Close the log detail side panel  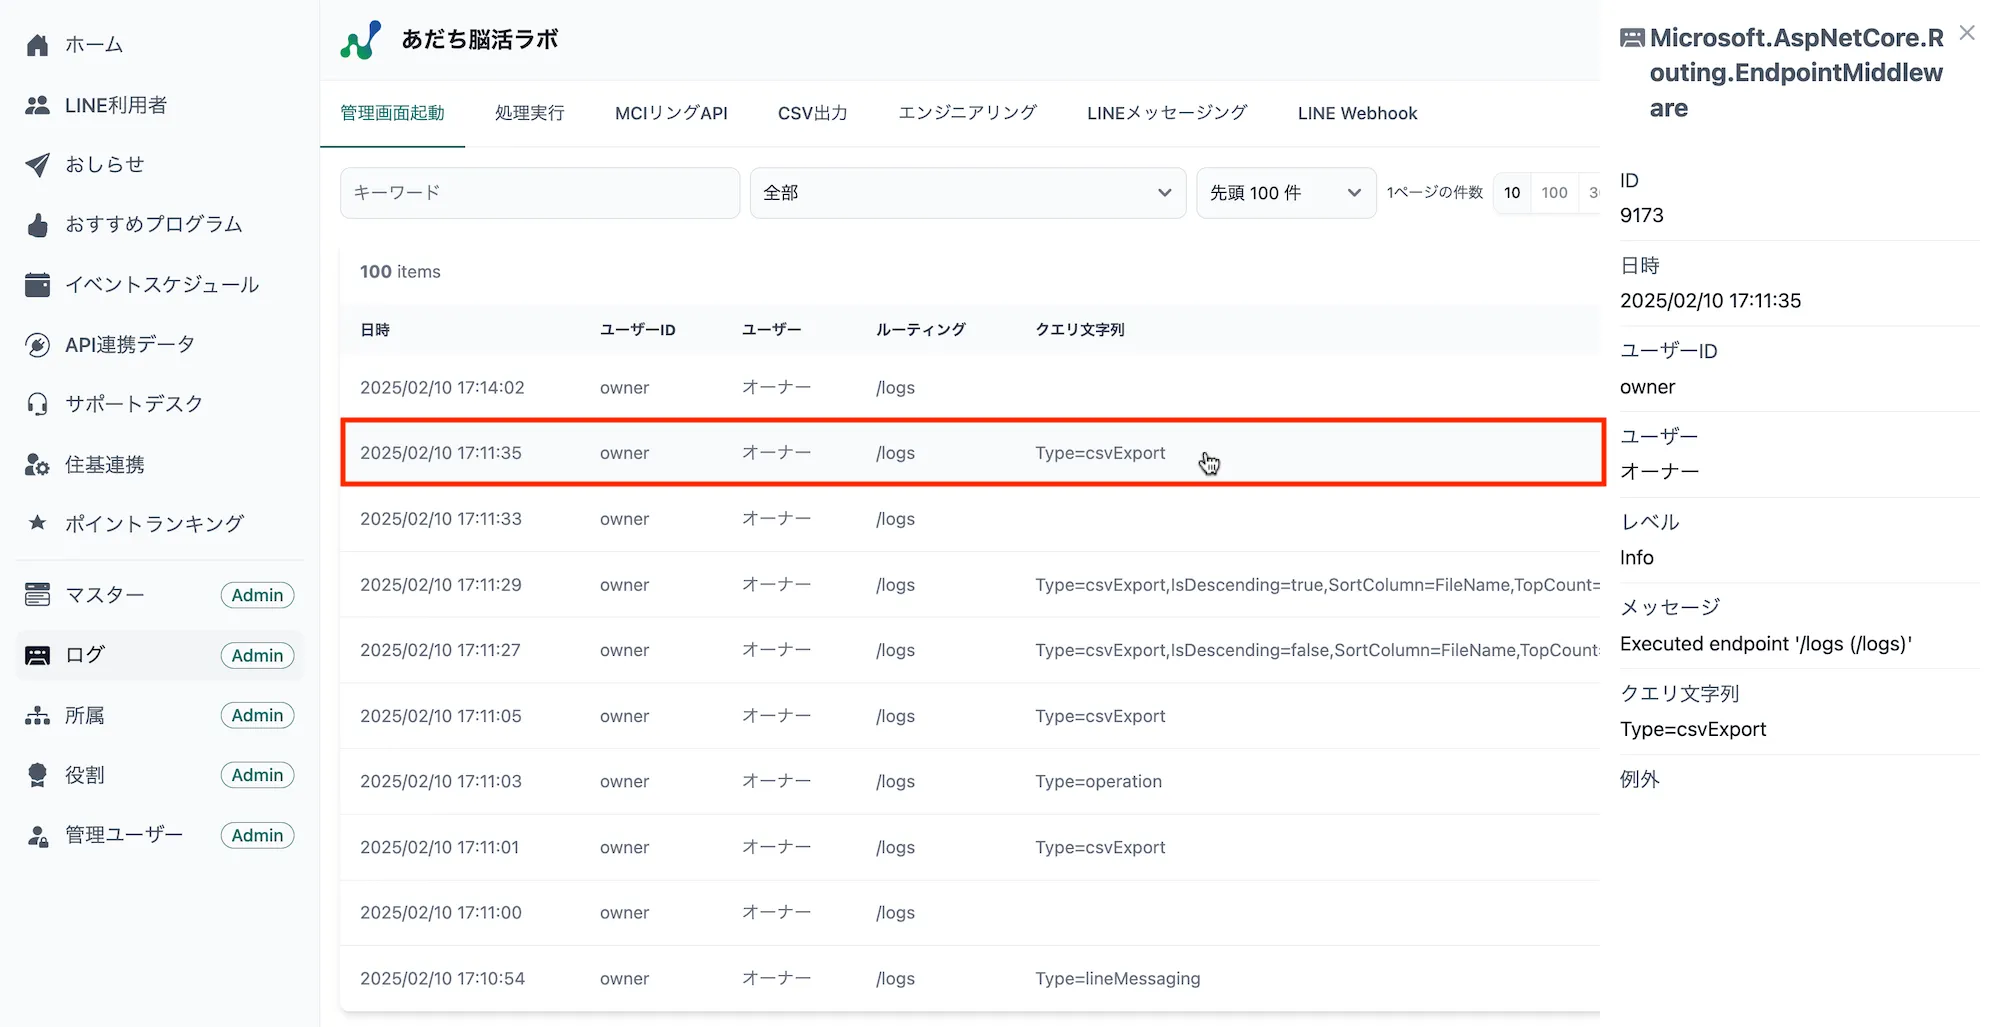click(1967, 33)
